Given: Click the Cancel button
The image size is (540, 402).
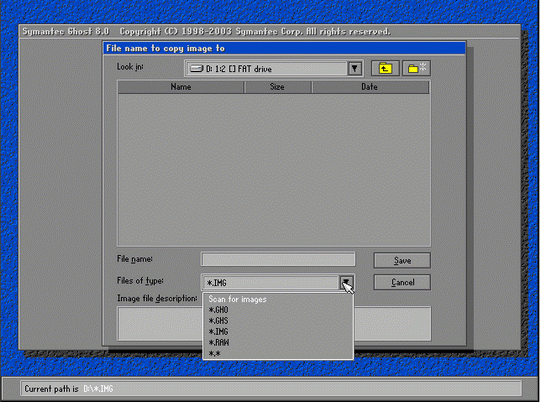Looking at the screenshot, I should tap(402, 282).
